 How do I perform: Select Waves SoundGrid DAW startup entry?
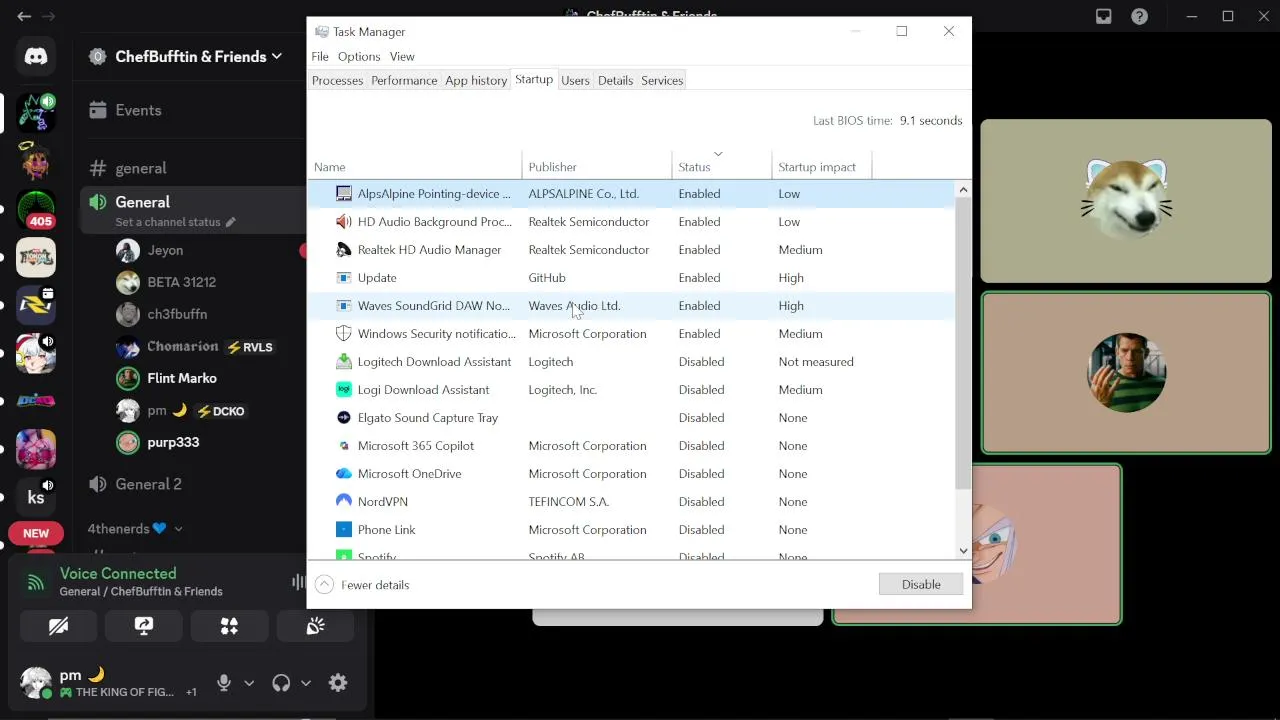click(631, 306)
